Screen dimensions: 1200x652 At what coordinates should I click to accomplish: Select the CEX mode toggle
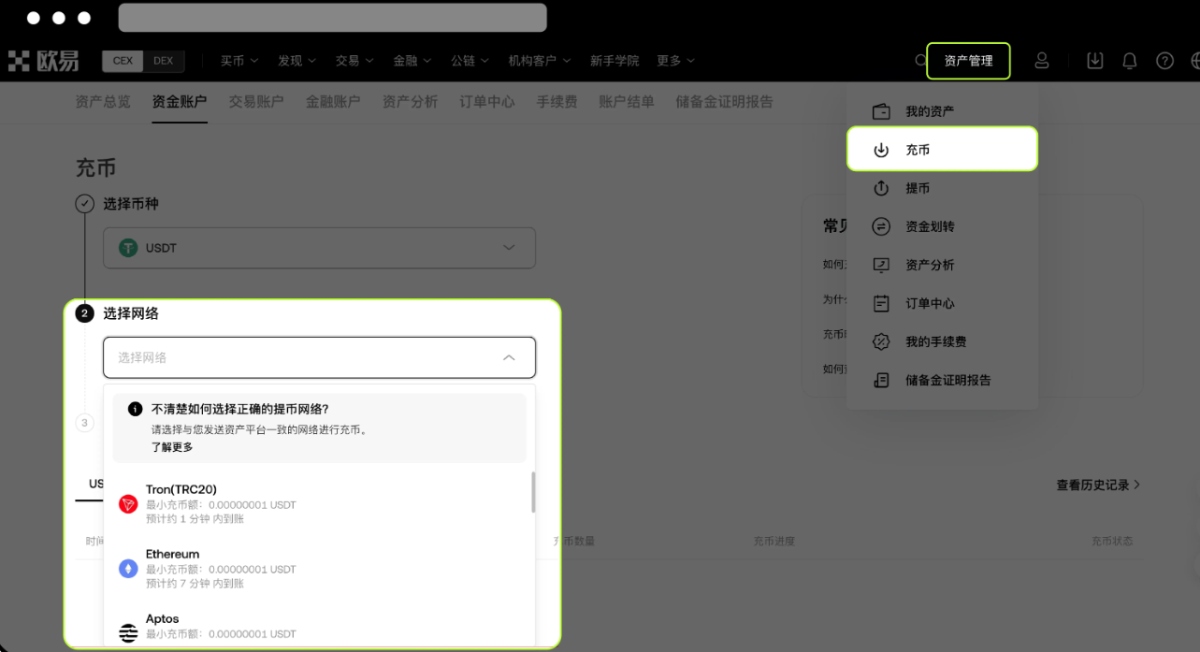point(122,60)
